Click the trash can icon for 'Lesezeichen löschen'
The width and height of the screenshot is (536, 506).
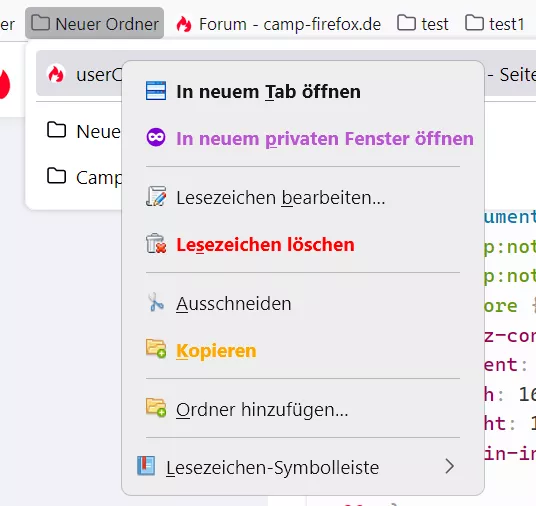(156, 243)
